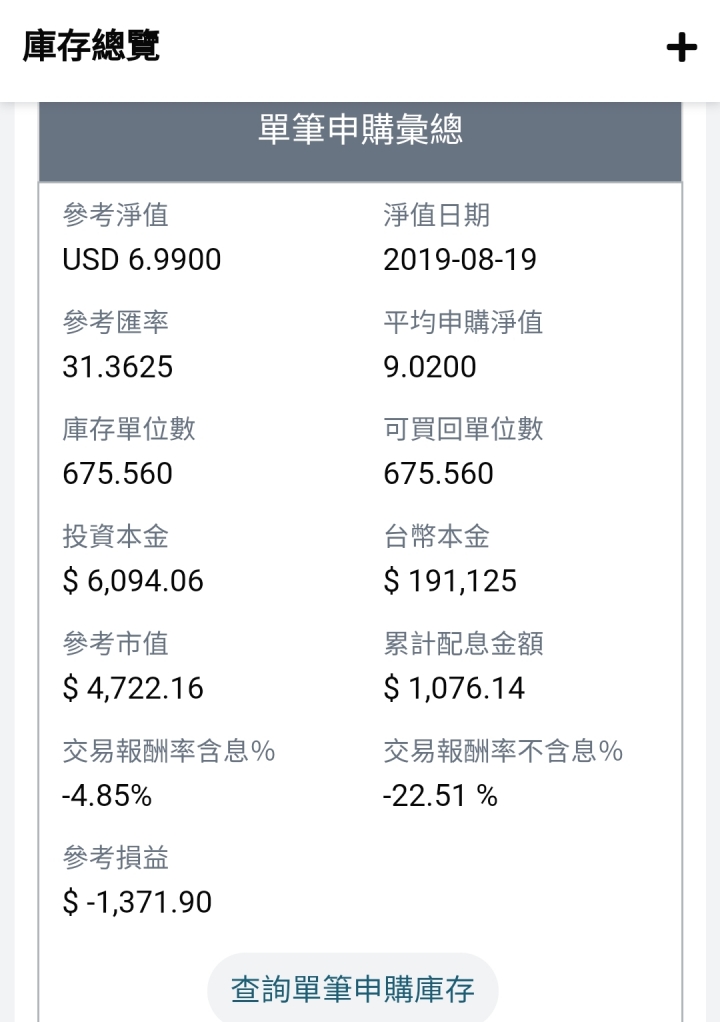Select the 參考淨值 USD 6.9900 value
This screenshot has height=1022, width=720.
point(142,259)
